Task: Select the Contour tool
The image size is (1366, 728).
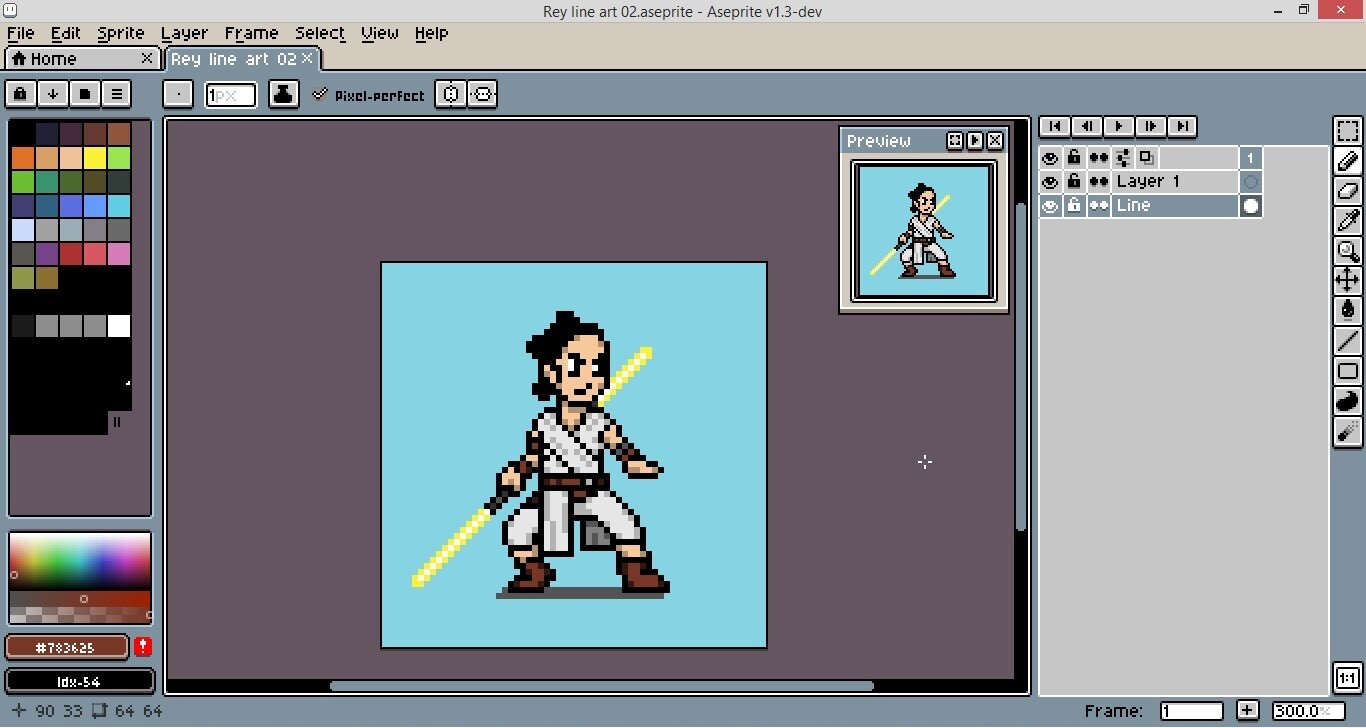Action: (1348, 401)
